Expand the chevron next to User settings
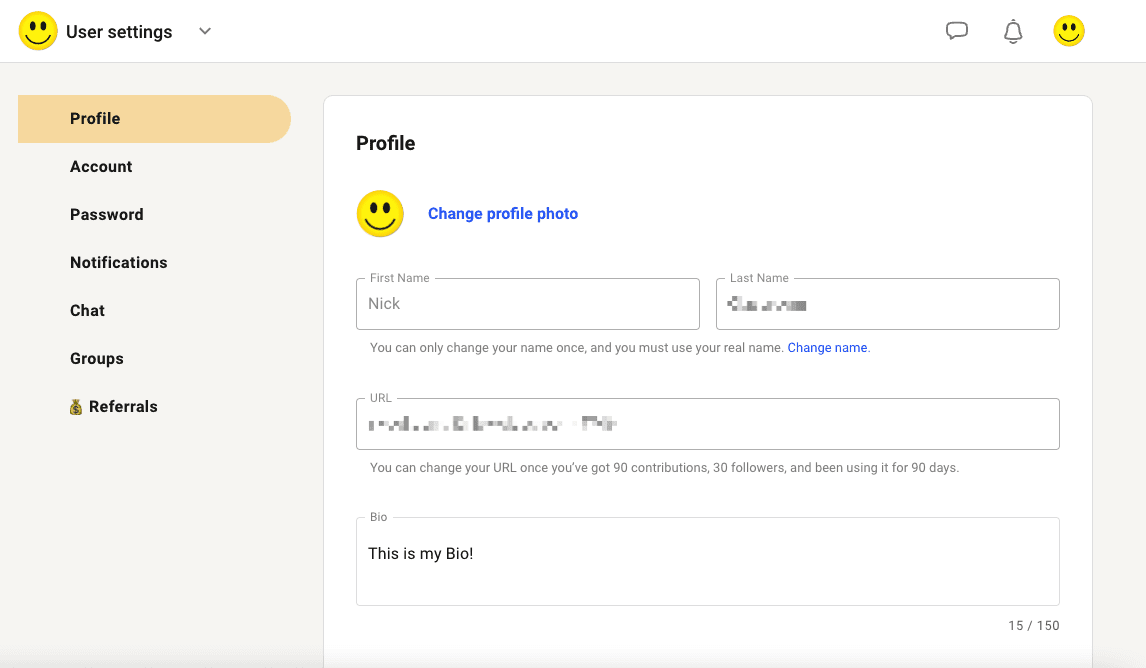The image size is (1146, 668). tap(205, 31)
